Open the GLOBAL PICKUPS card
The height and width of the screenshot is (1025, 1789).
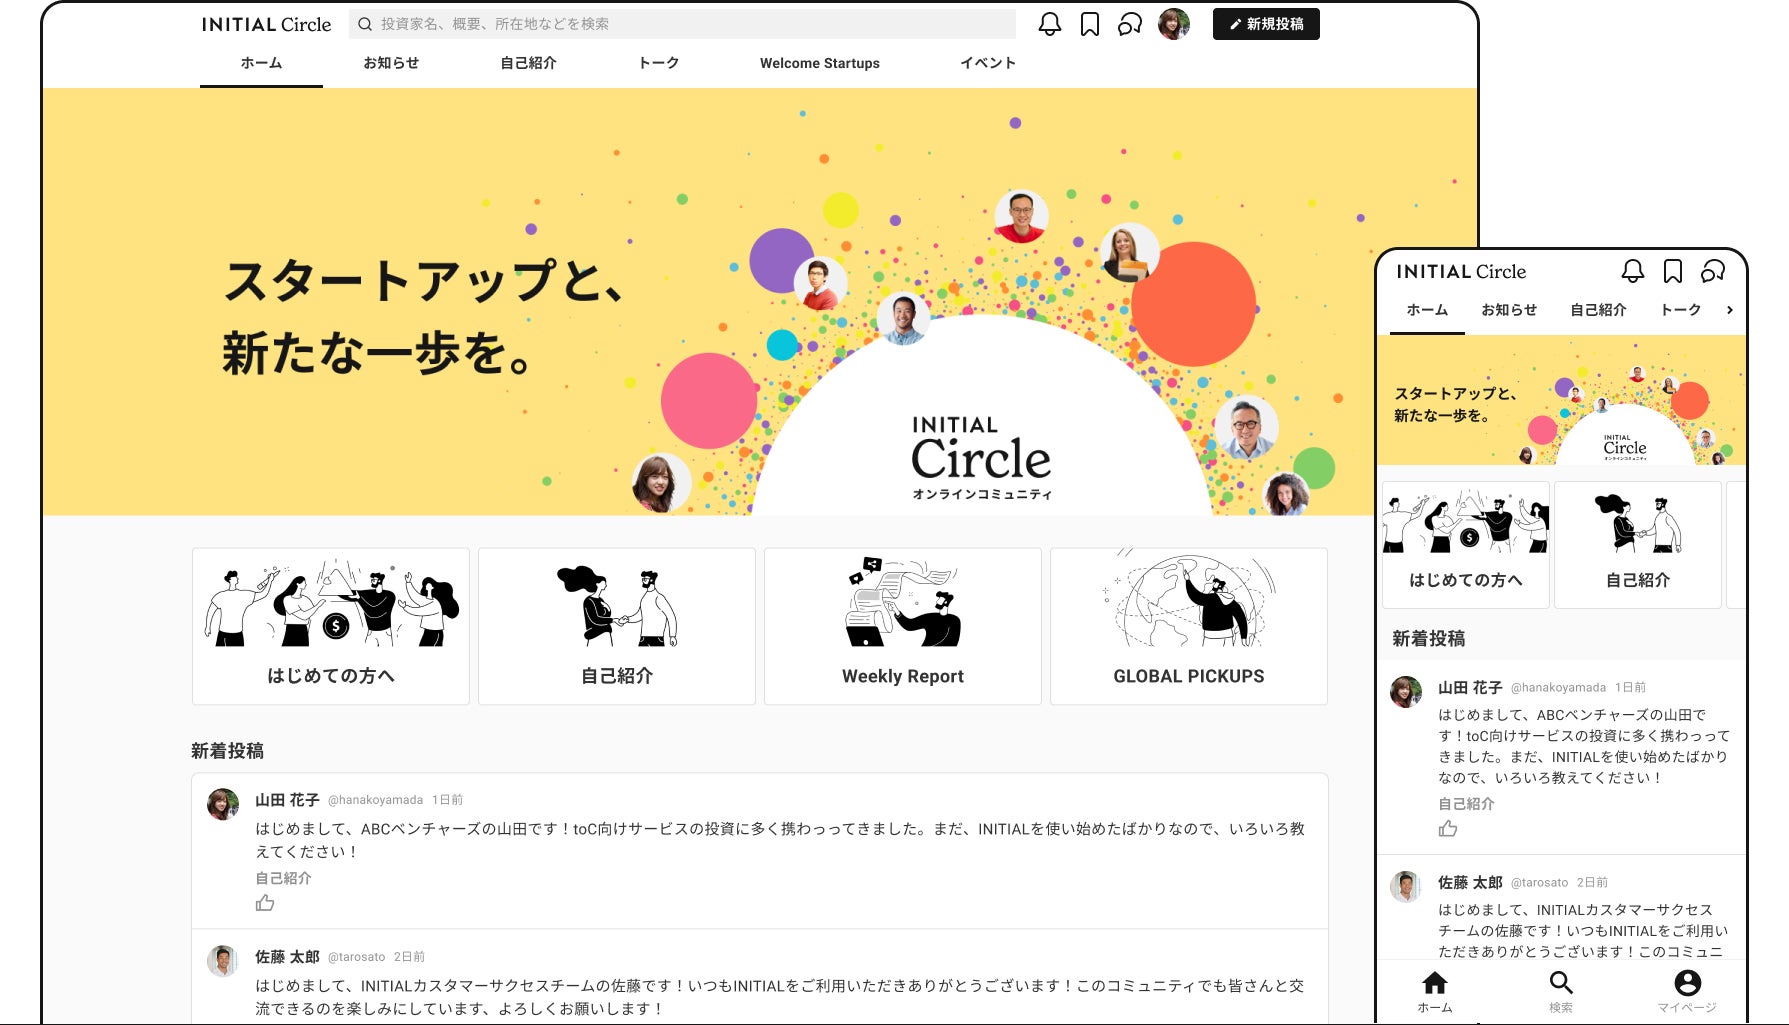(1189, 626)
